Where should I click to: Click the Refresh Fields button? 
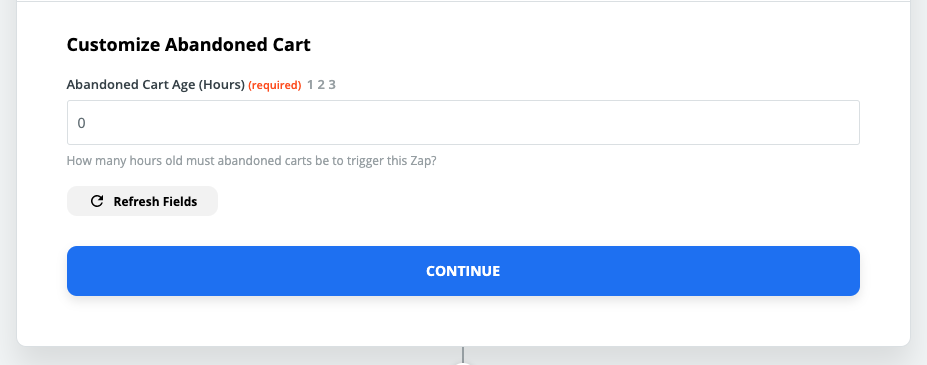pyautogui.click(x=142, y=201)
